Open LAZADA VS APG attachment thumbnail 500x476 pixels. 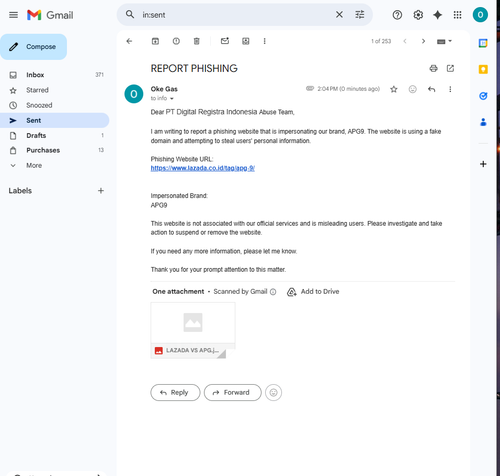(193, 330)
